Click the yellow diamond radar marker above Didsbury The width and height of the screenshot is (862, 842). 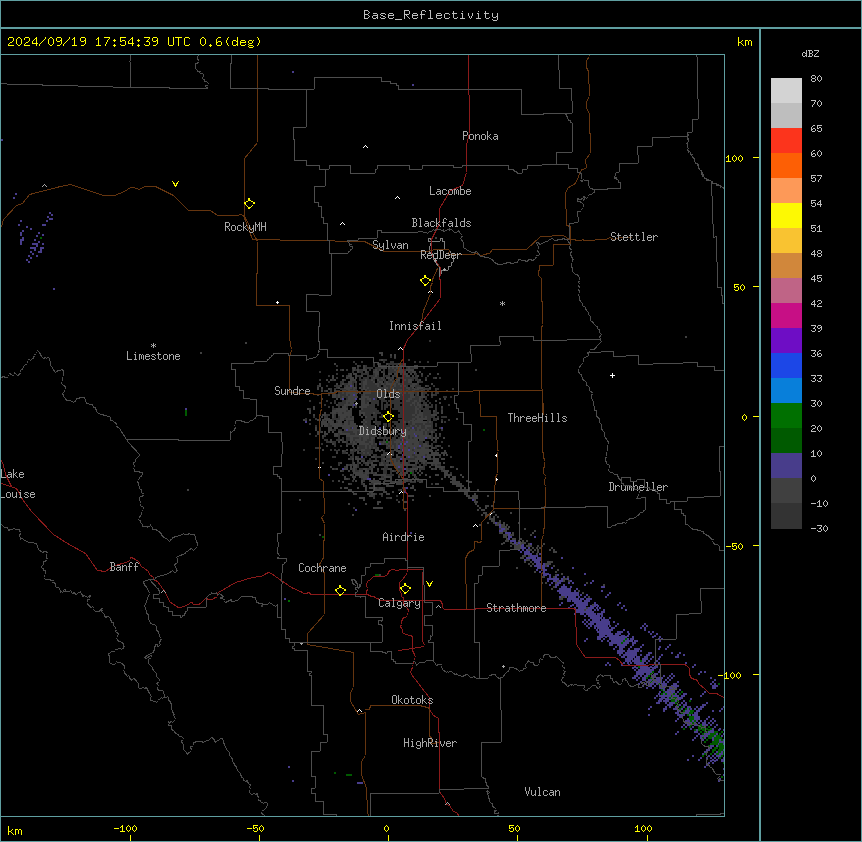point(388,417)
